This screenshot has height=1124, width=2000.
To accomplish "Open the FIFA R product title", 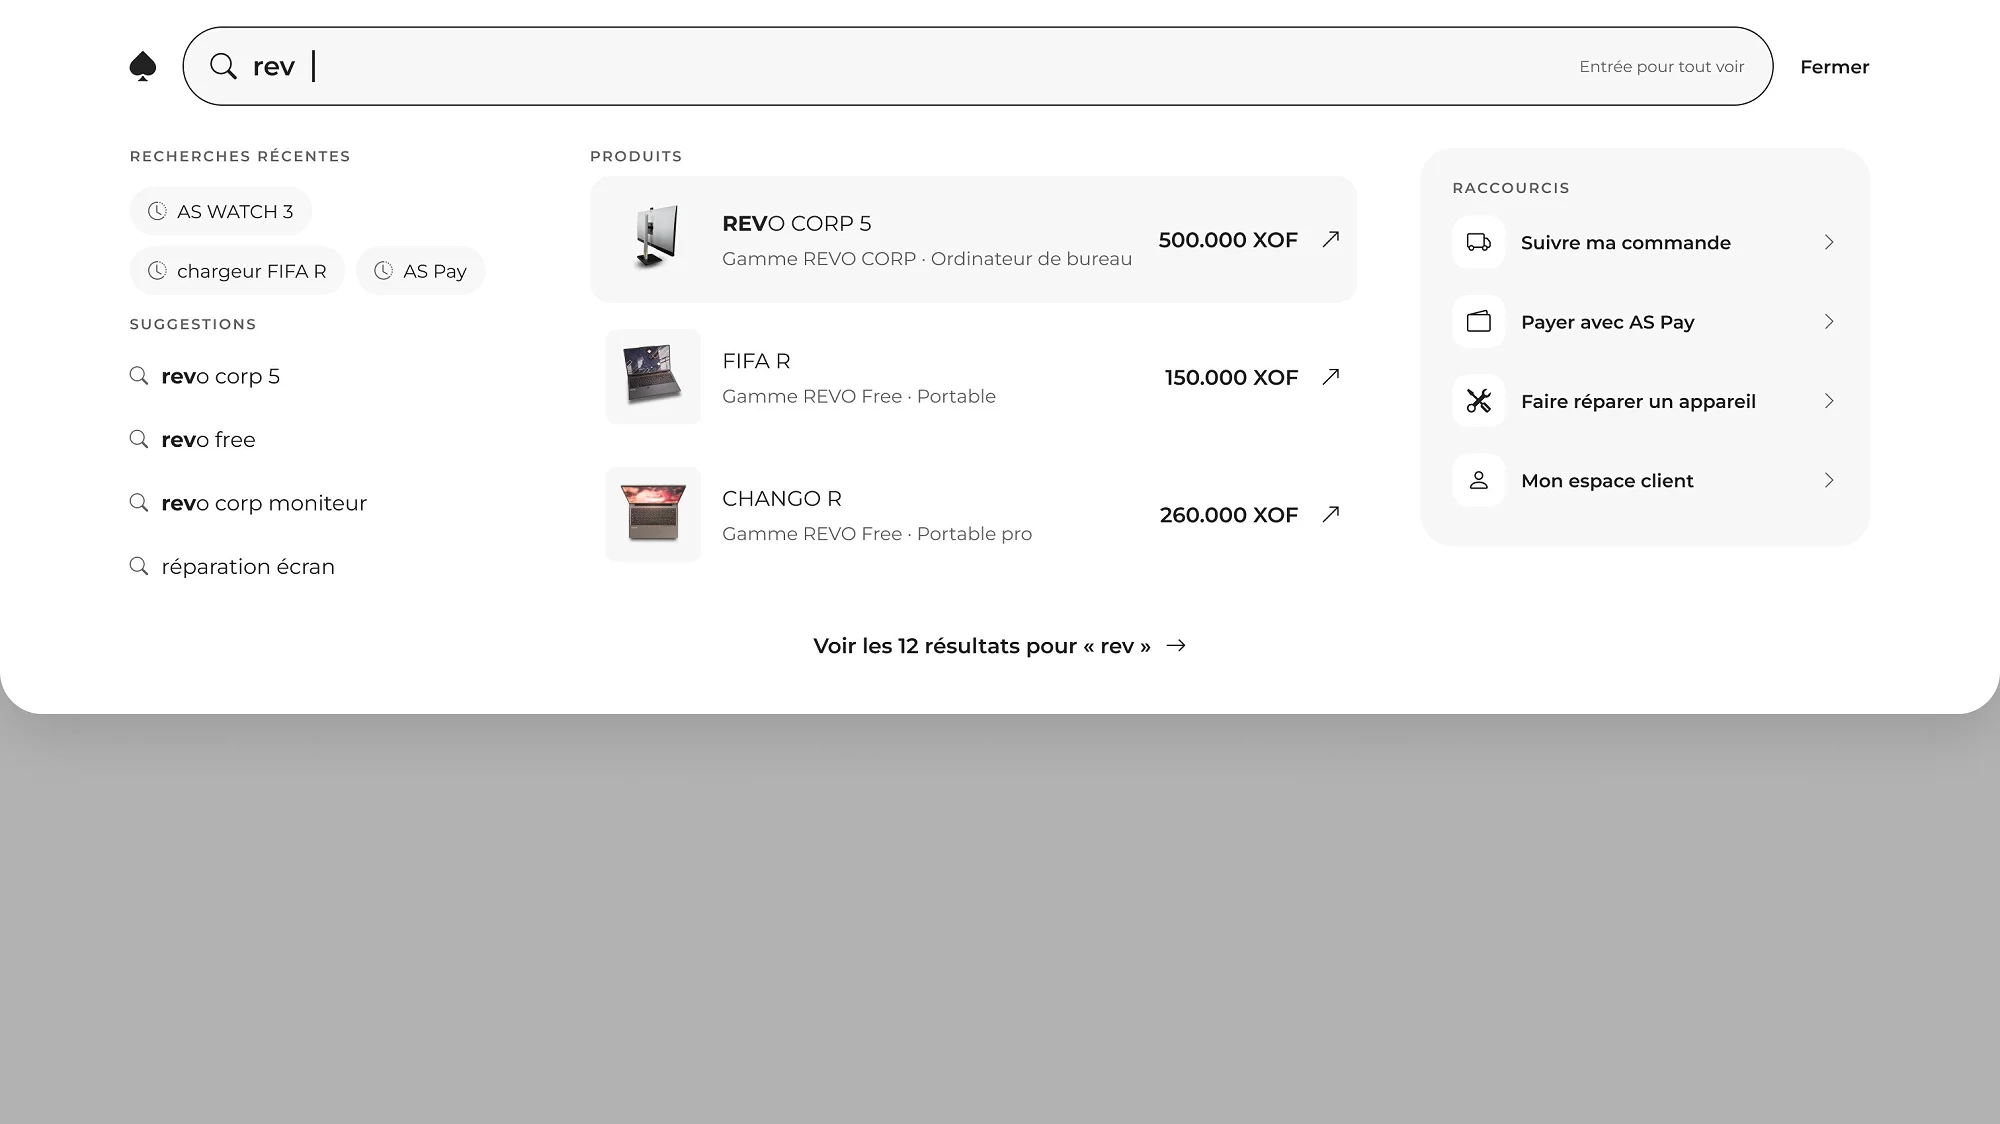I will [756, 361].
